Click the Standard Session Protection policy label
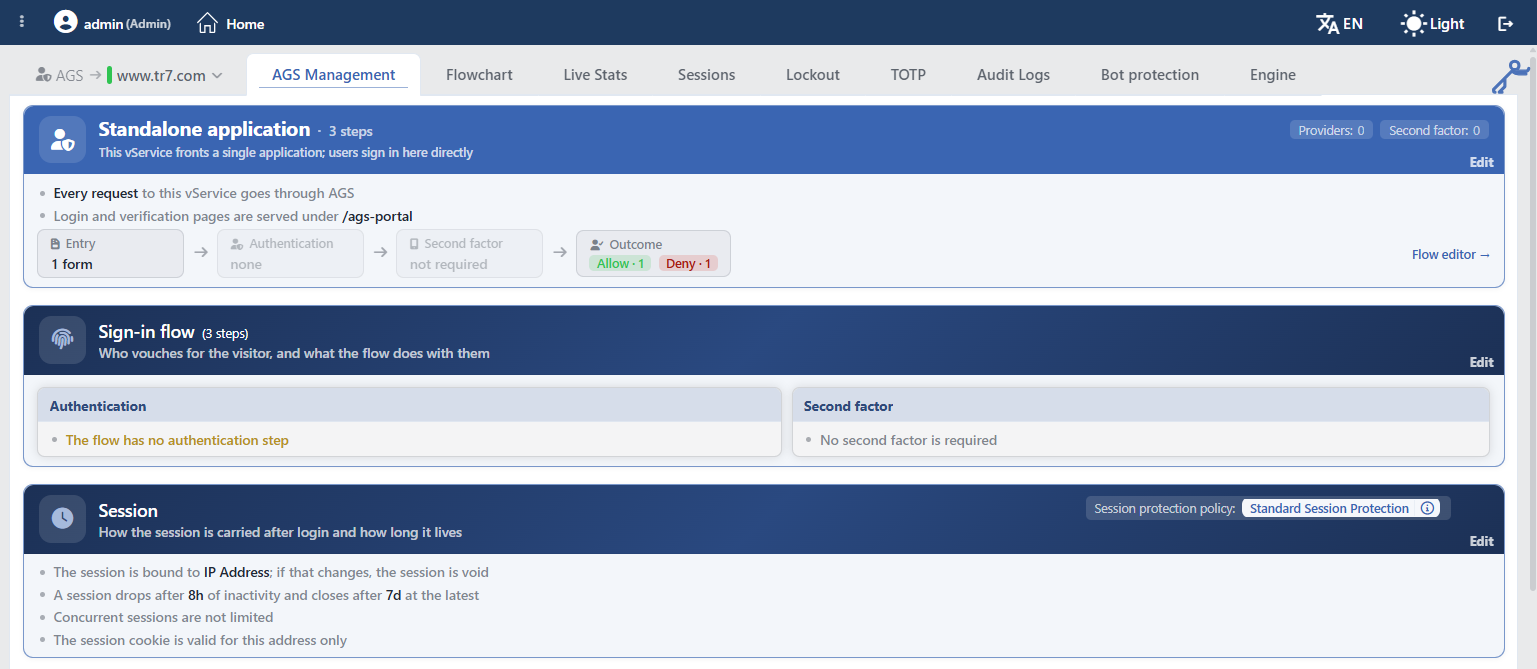 pos(1329,508)
